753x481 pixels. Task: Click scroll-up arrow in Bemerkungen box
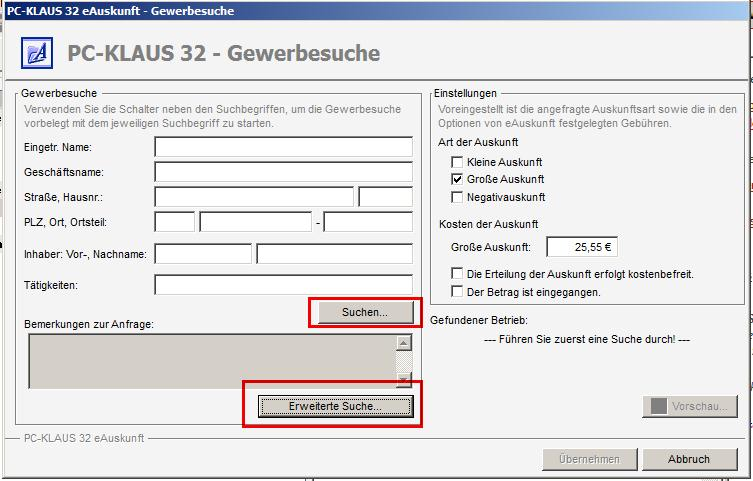403,343
